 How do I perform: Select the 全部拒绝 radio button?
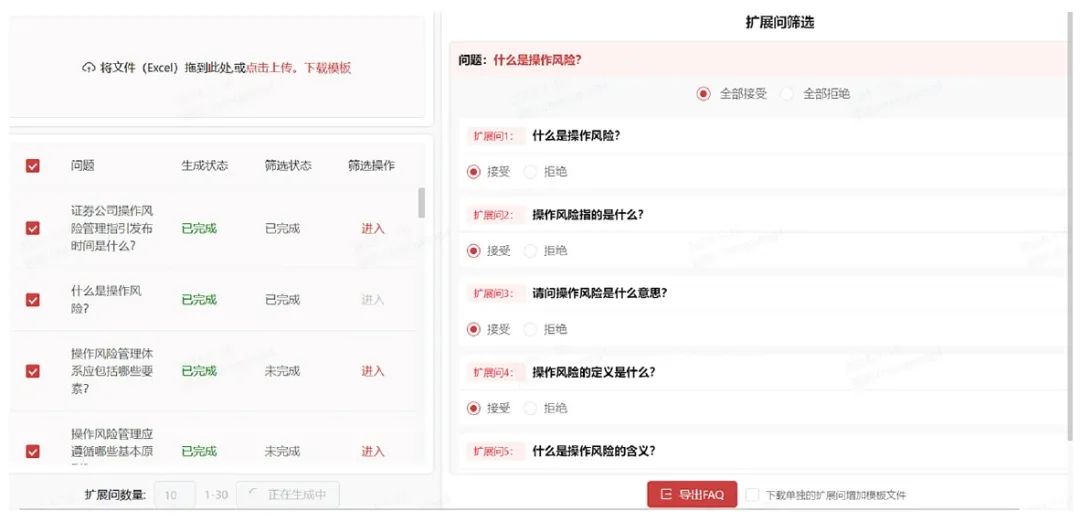787,94
